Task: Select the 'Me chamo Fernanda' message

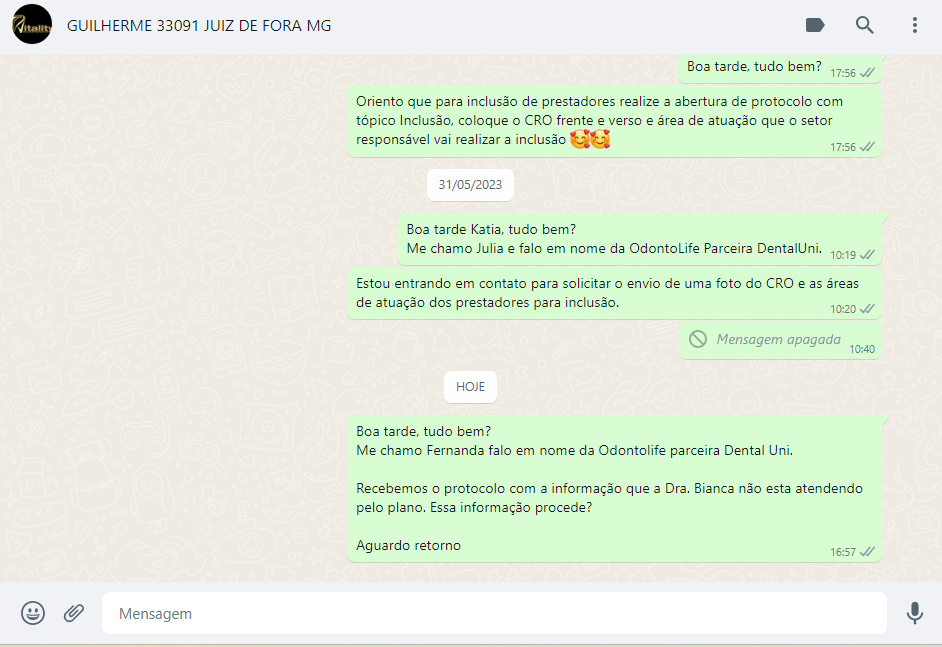Action: click(614, 488)
